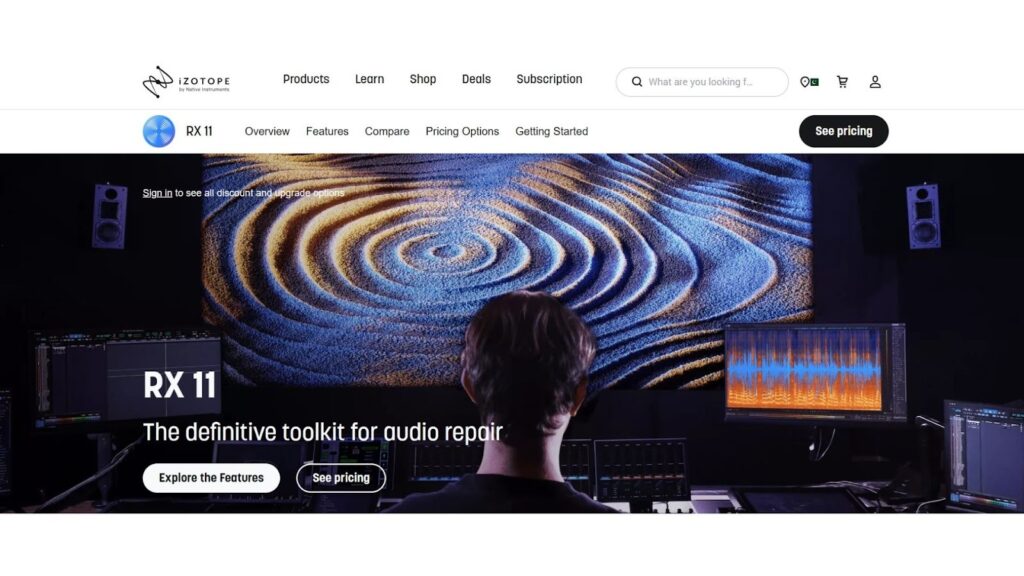
Task: Select the Deals menu item
Action: tap(476, 79)
